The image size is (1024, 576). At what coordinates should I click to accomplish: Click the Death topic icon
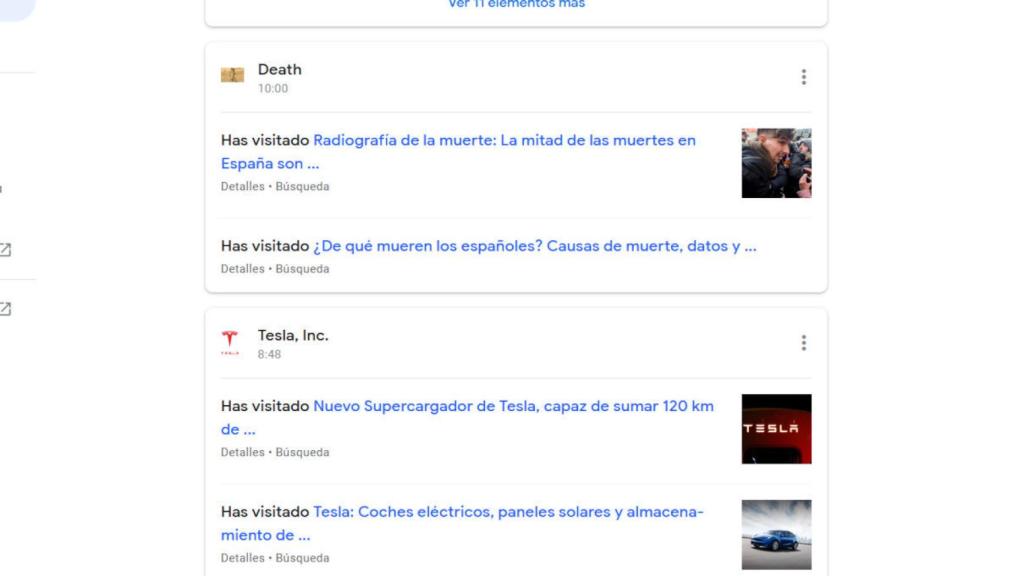point(232,75)
